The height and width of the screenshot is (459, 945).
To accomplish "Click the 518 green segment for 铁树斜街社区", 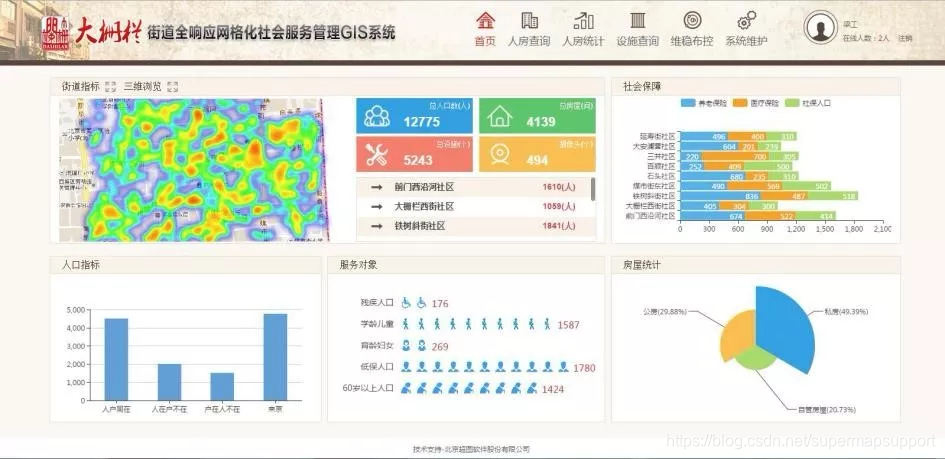I will 833,196.
